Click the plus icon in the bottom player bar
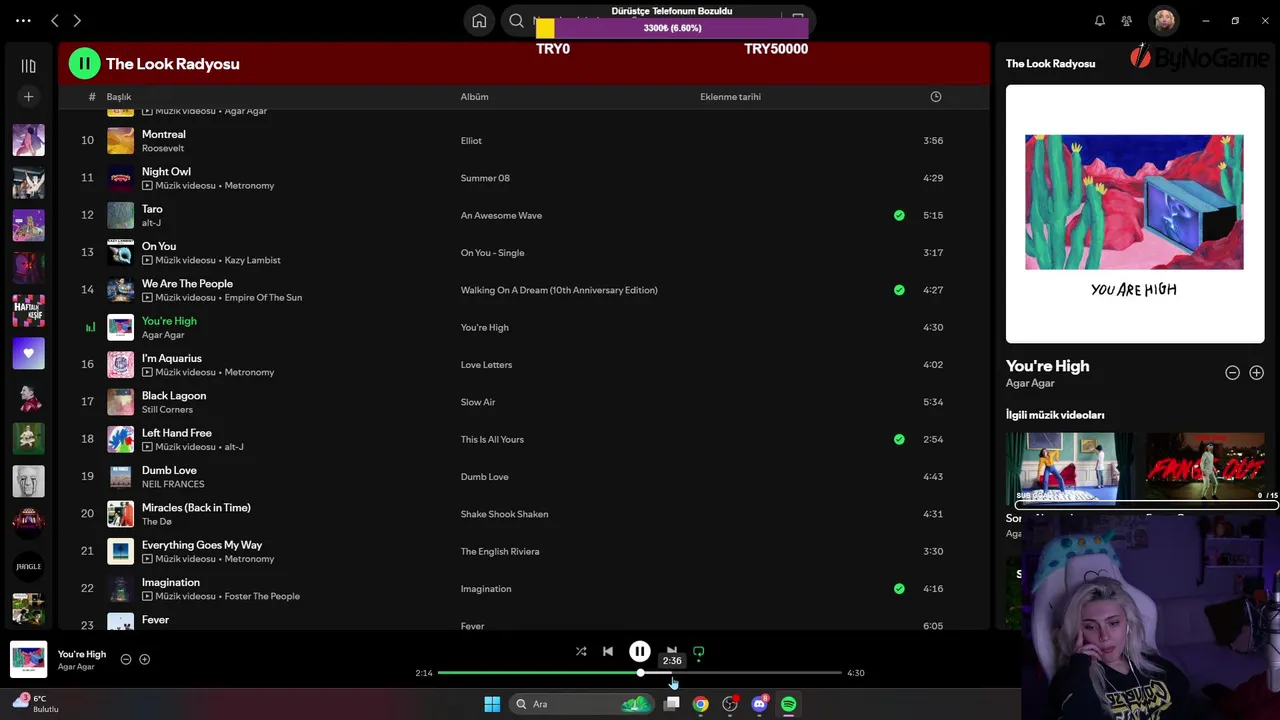The height and width of the screenshot is (720, 1280). point(145,659)
